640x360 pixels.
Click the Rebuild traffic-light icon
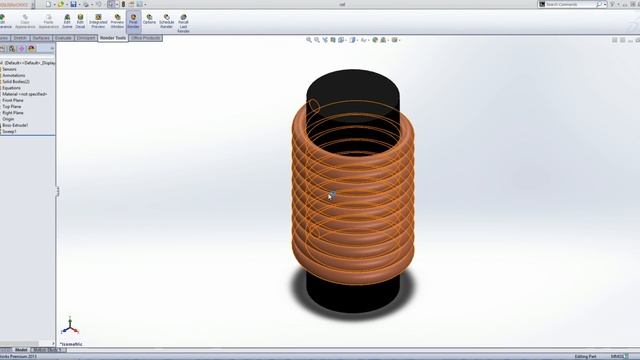(123, 4)
